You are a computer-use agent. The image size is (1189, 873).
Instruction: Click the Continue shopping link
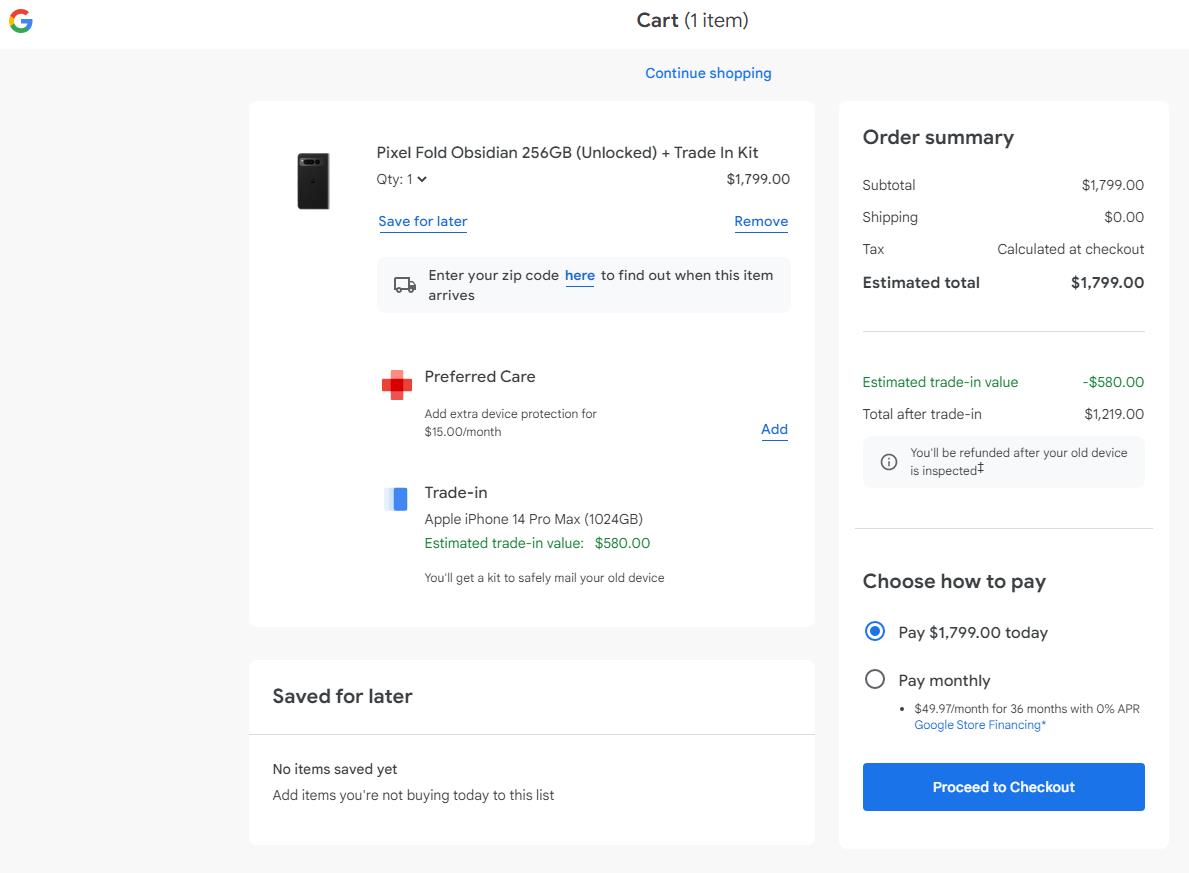point(708,73)
